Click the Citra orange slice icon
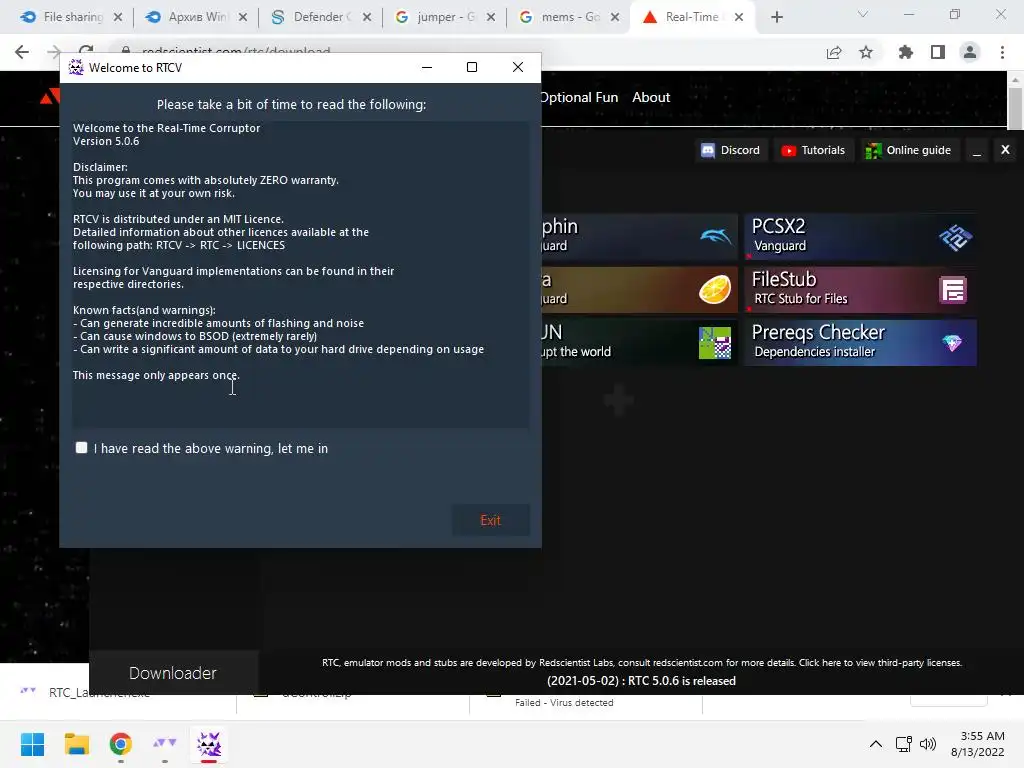The width and height of the screenshot is (1024, 768). point(714,289)
